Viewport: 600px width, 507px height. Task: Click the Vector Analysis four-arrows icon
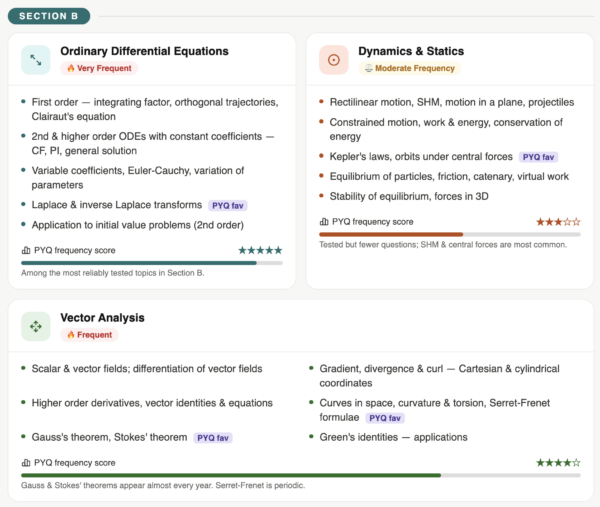point(36,326)
